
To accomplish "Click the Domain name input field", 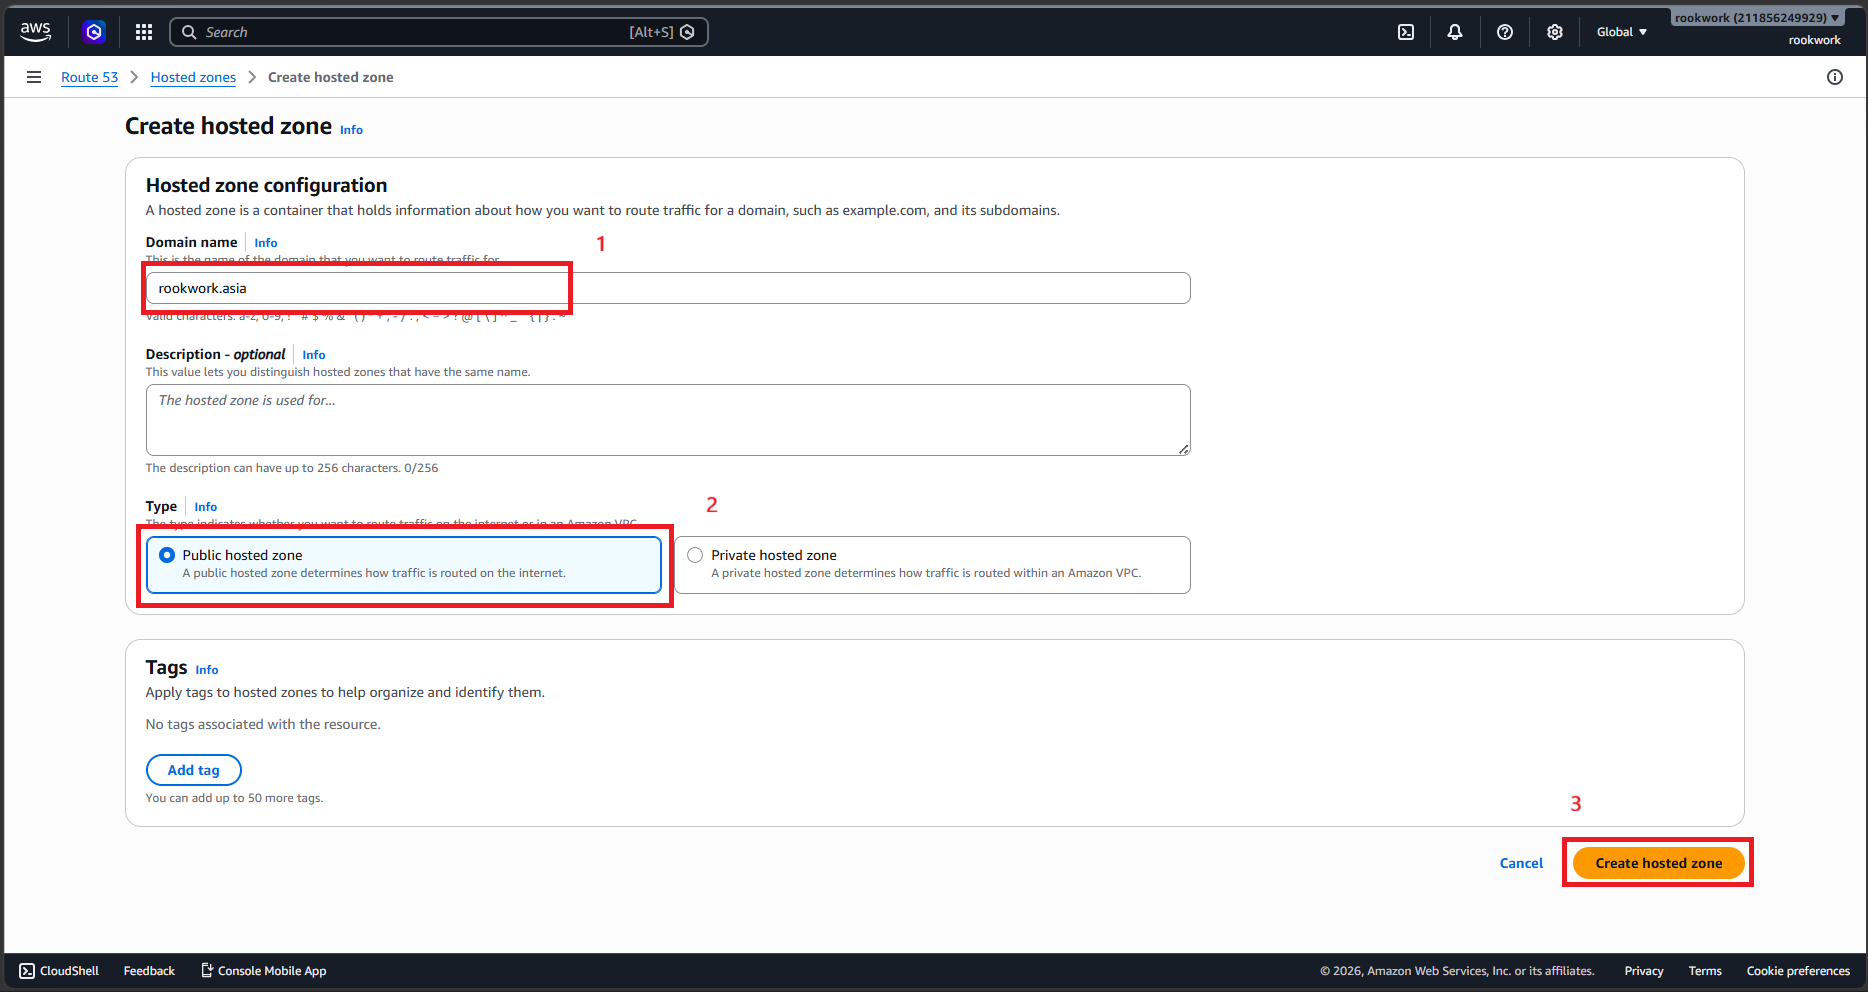I will point(668,288).
